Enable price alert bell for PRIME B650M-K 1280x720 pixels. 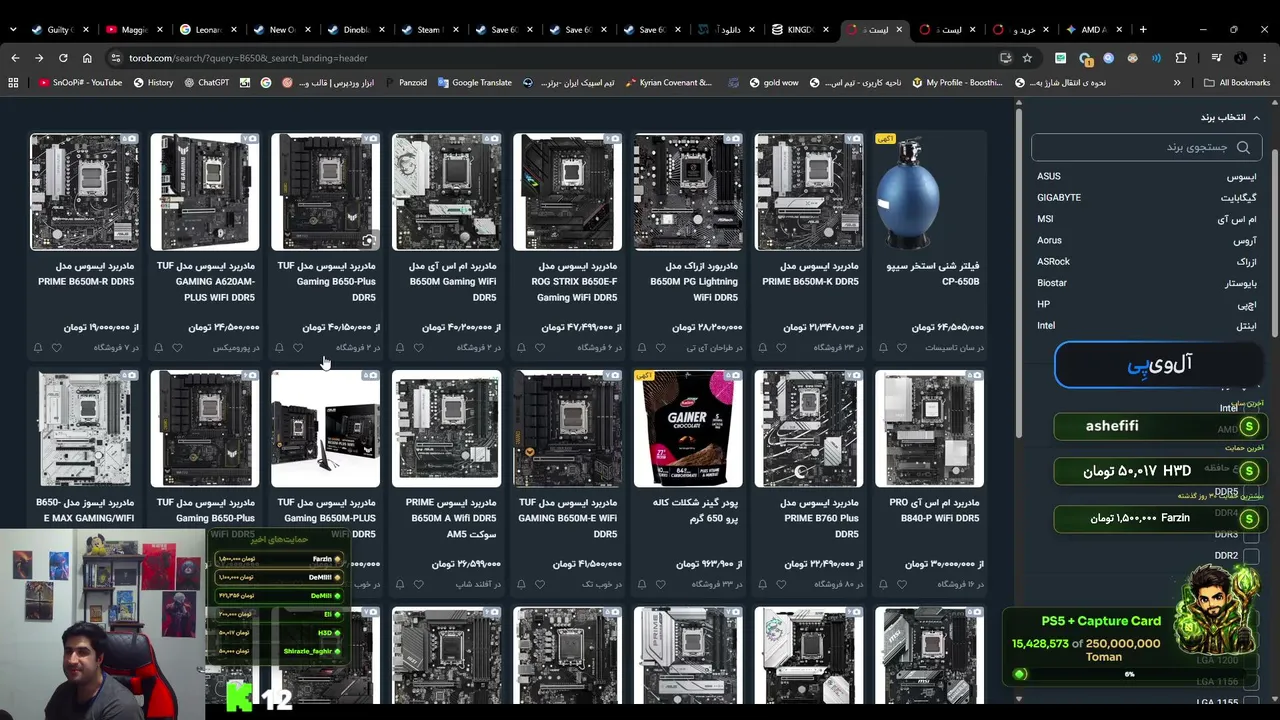[x=763, y=348]
